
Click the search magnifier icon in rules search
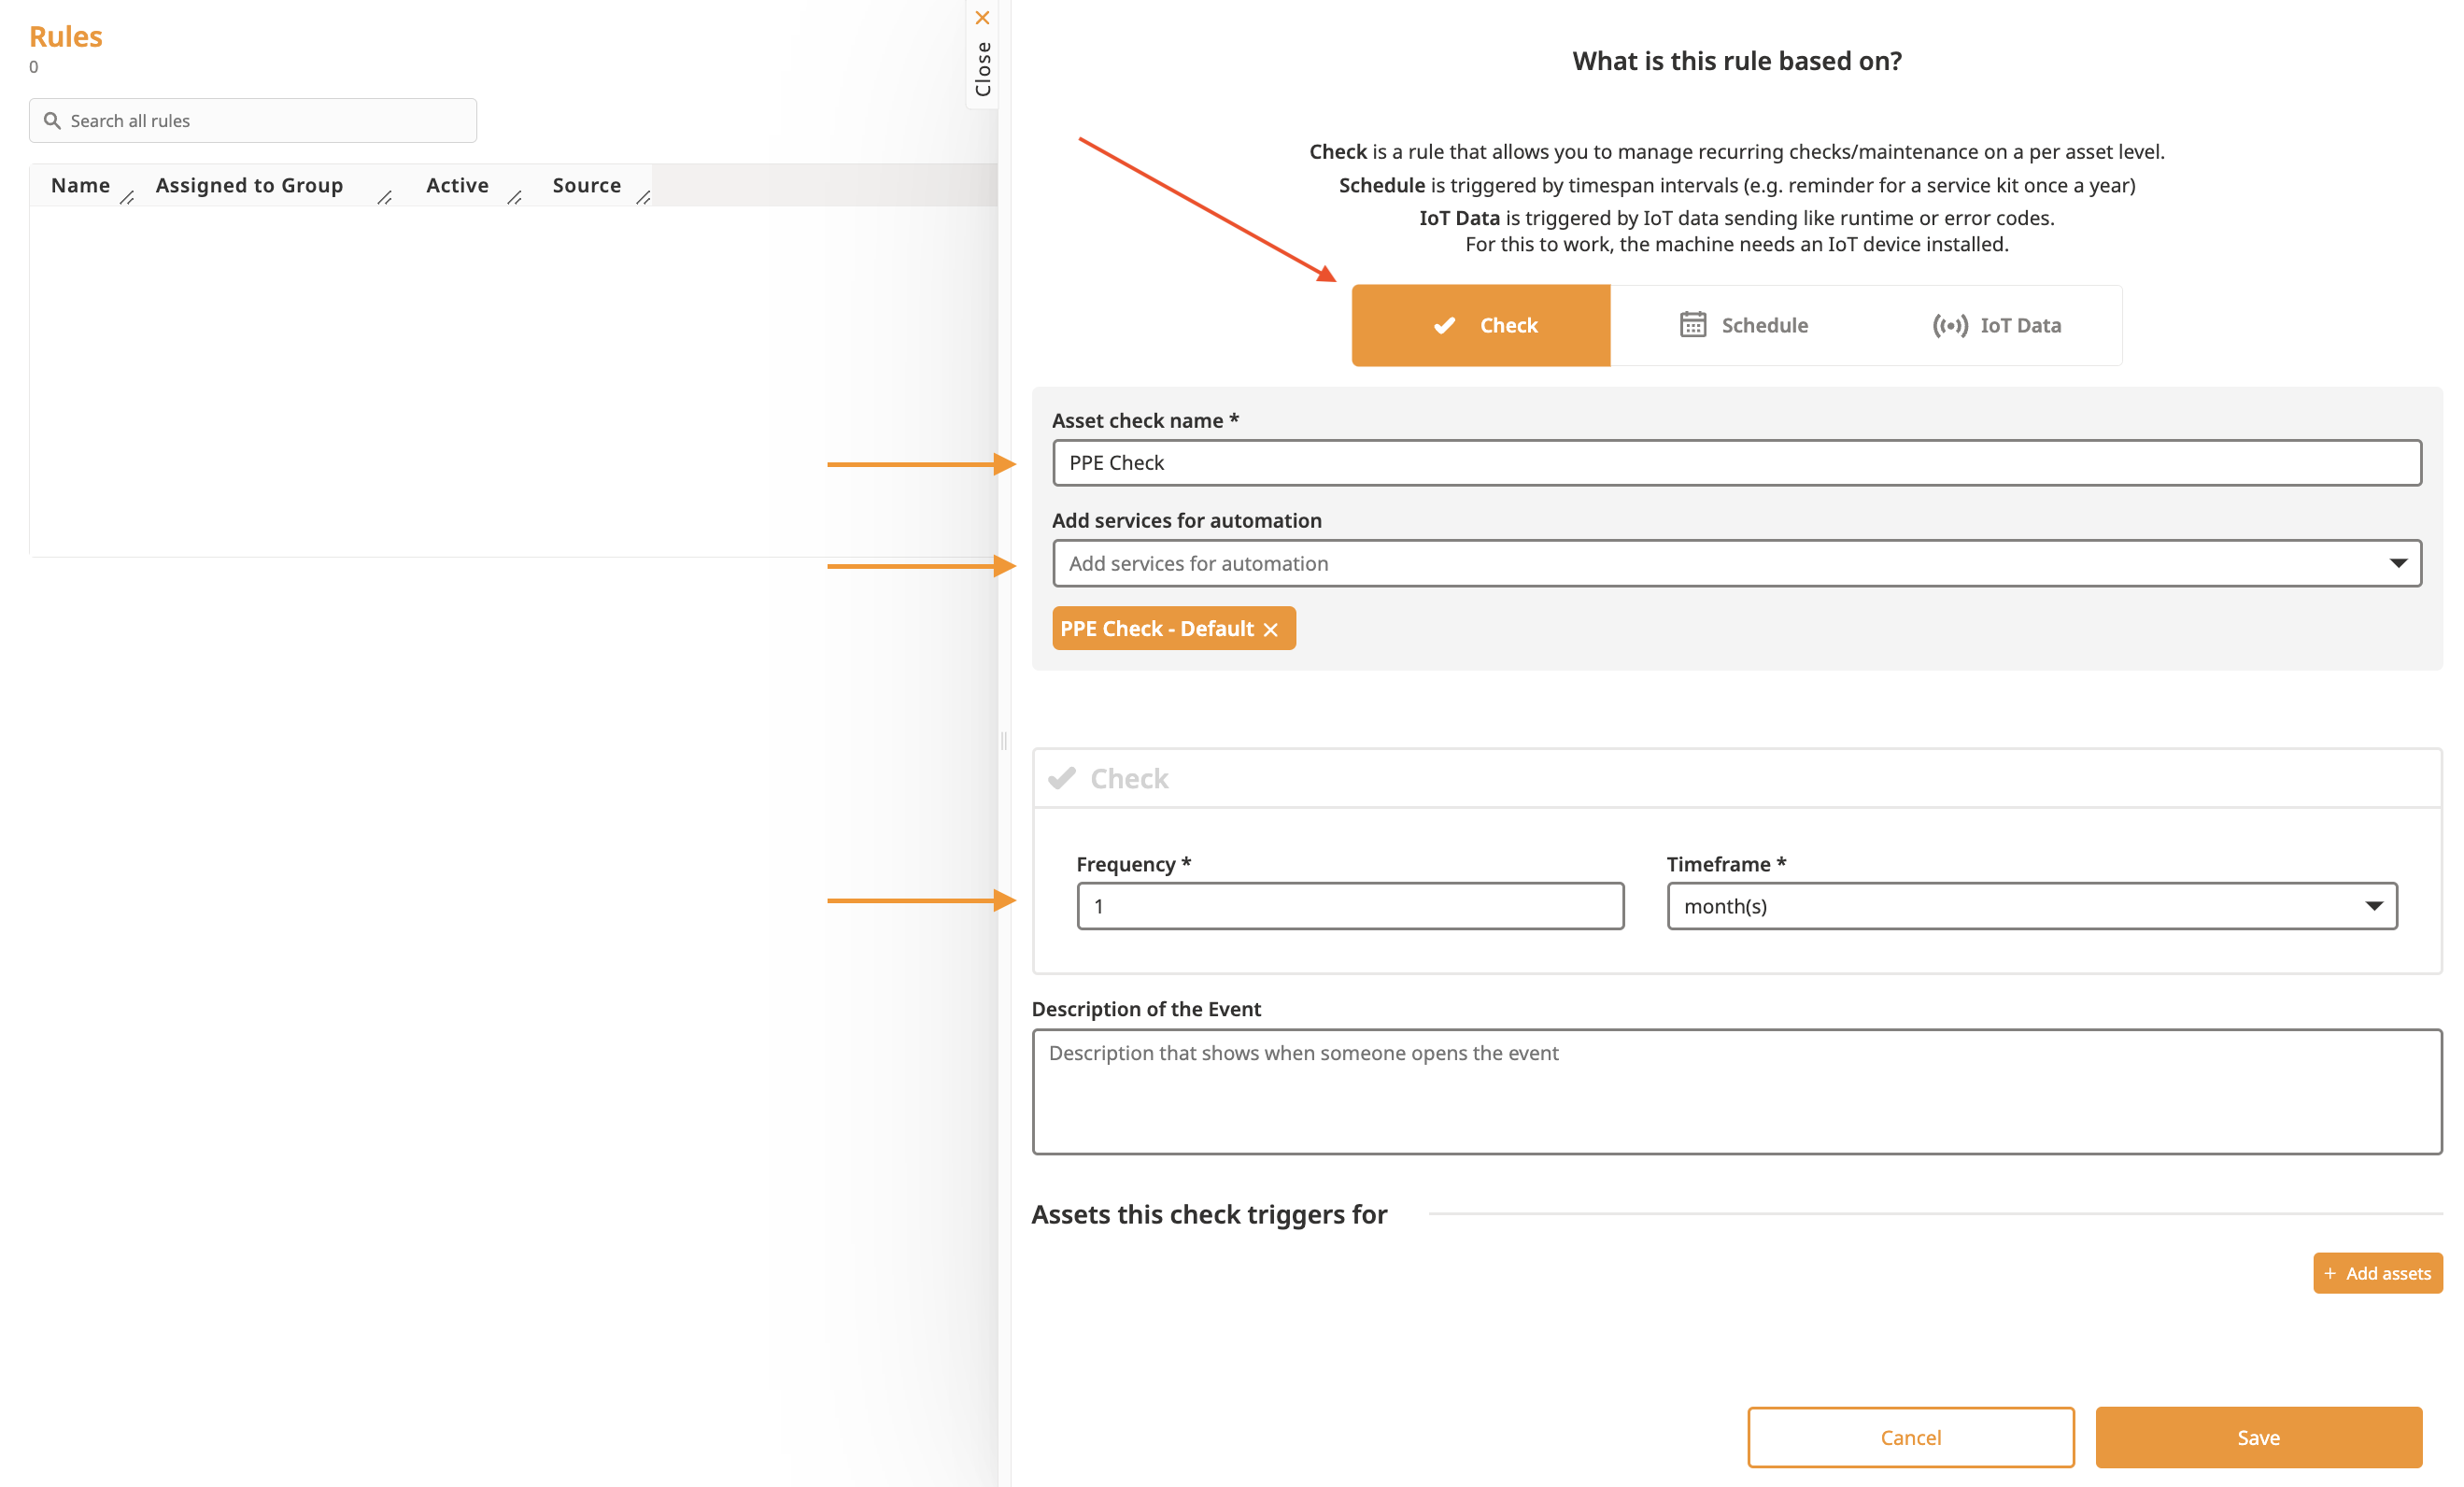[x=52, y=120]
